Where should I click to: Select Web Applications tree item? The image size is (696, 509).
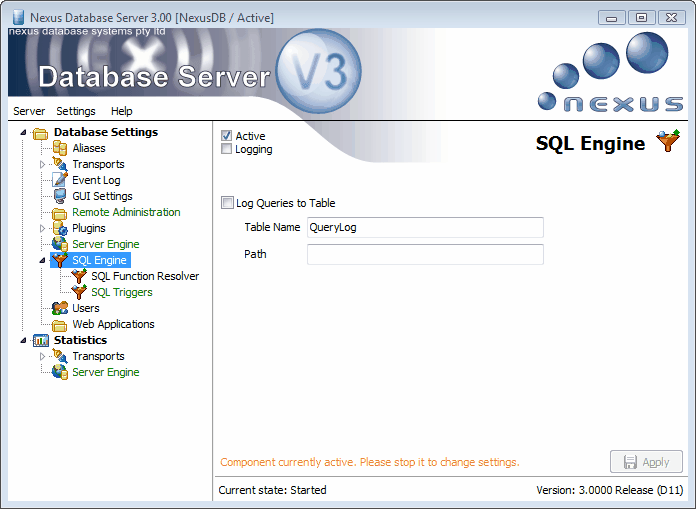click(x=114, y=324)
